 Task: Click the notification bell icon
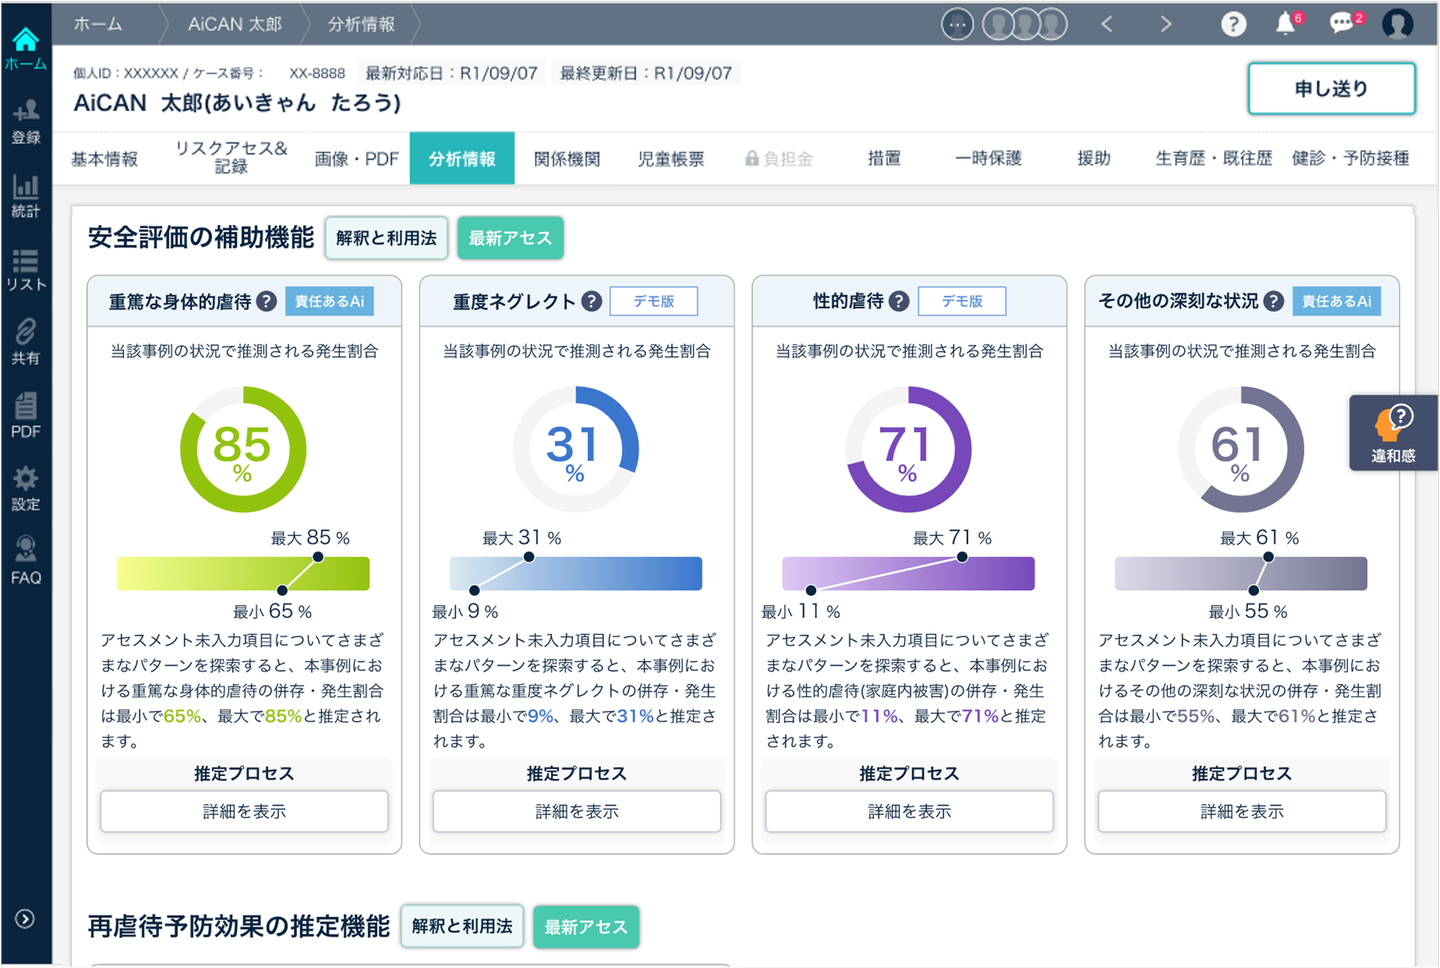(1286, 24)
